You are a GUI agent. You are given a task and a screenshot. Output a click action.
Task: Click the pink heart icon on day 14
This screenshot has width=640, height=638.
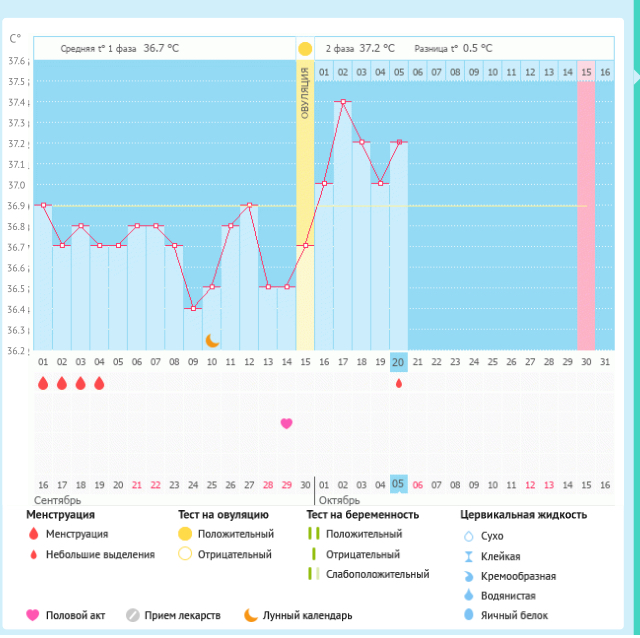click(287, 423)
